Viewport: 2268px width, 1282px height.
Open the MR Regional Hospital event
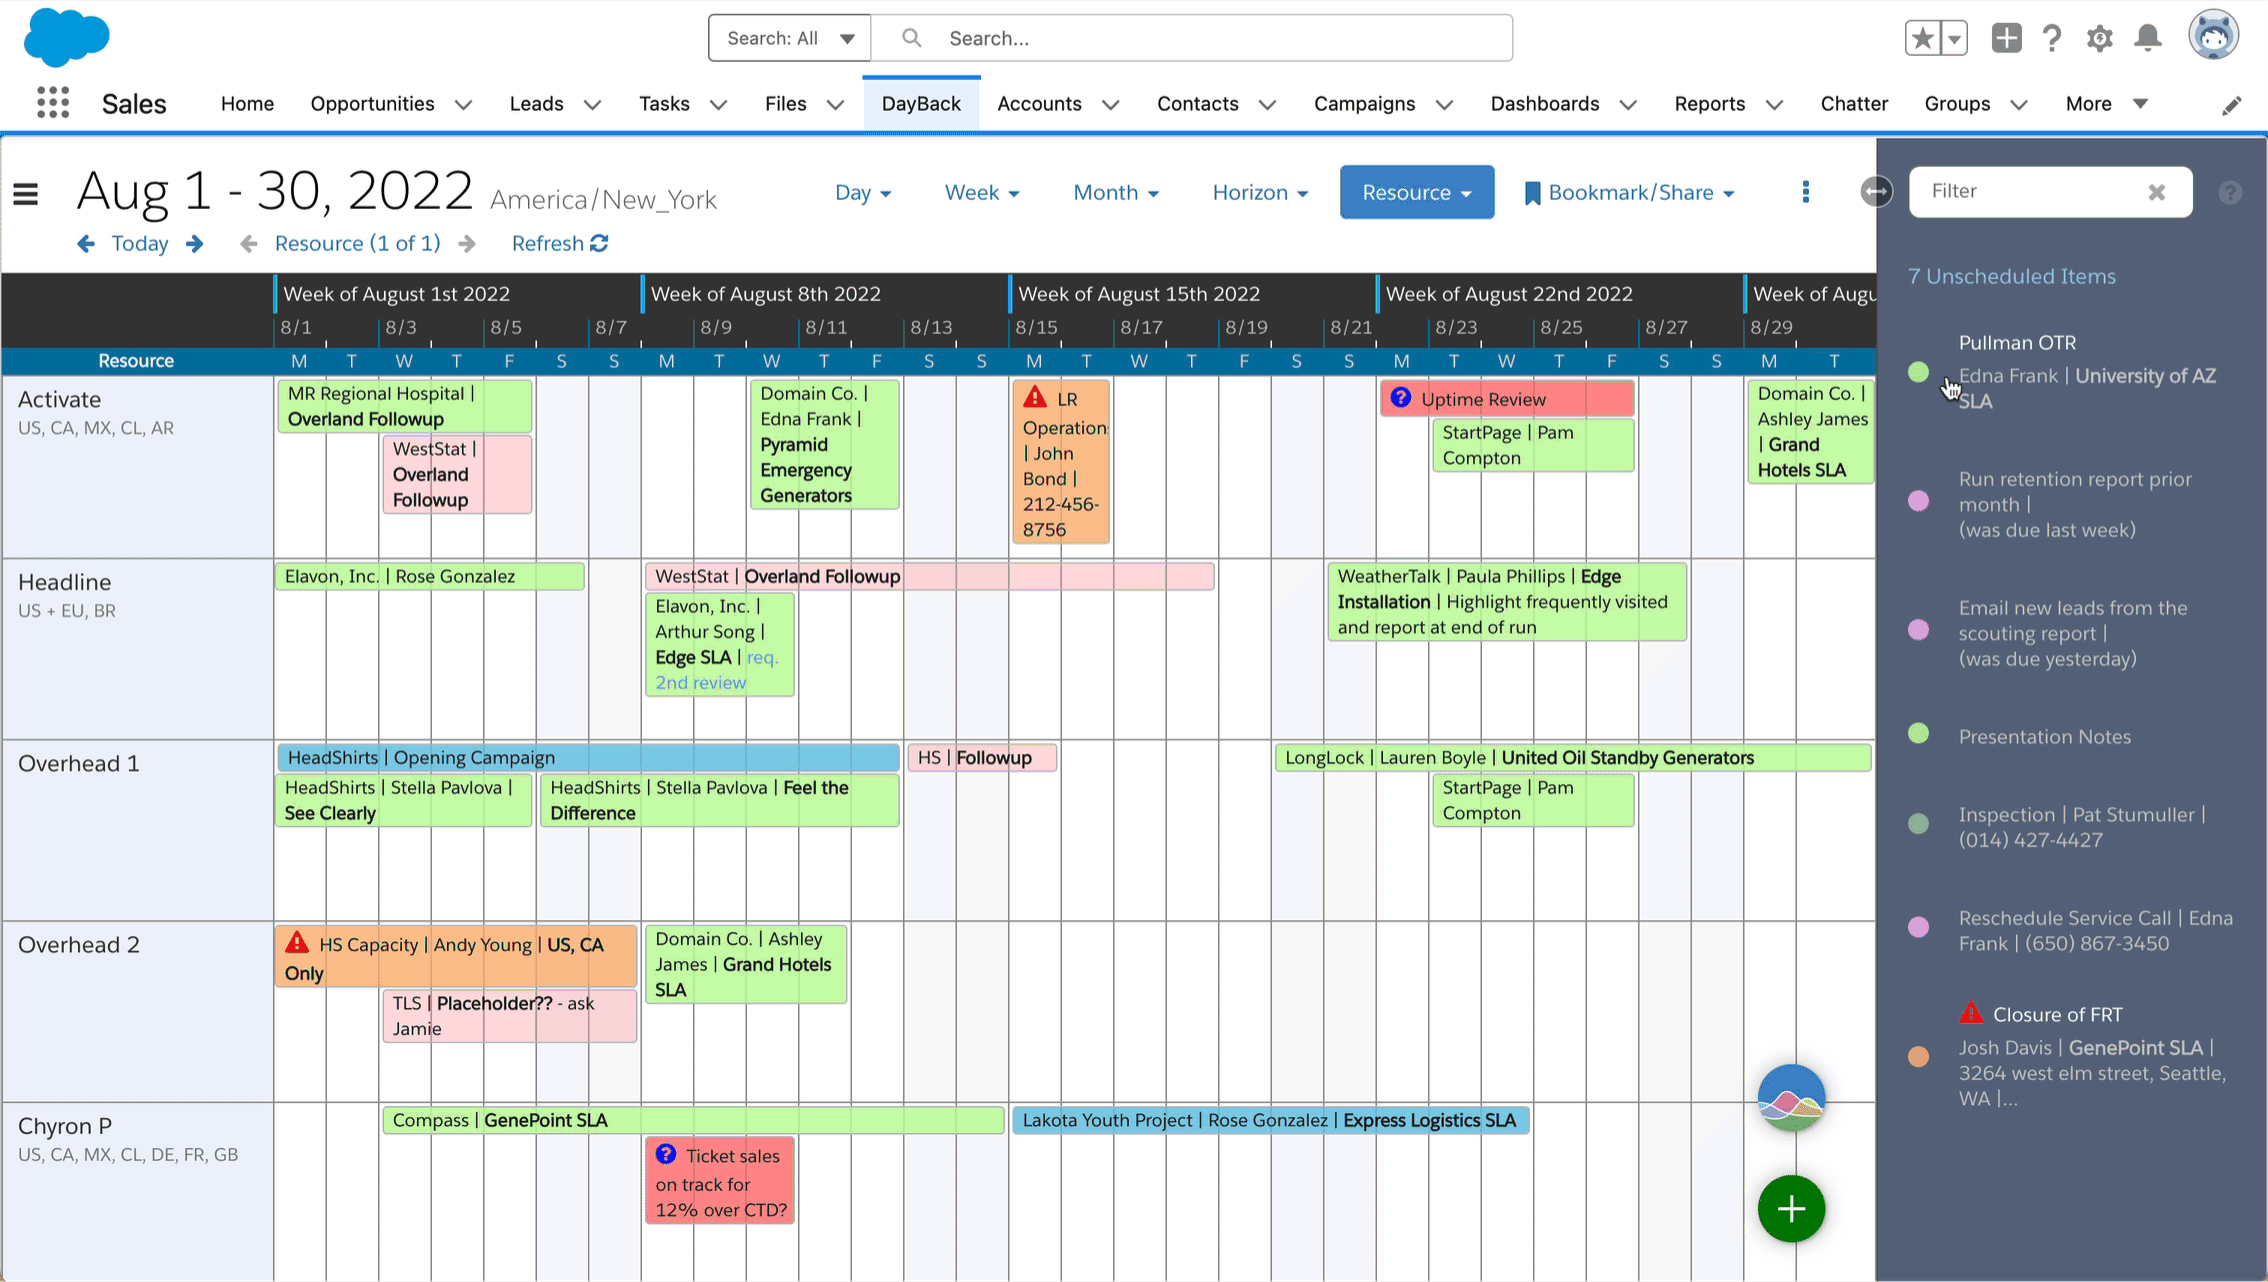pos(404,406)
